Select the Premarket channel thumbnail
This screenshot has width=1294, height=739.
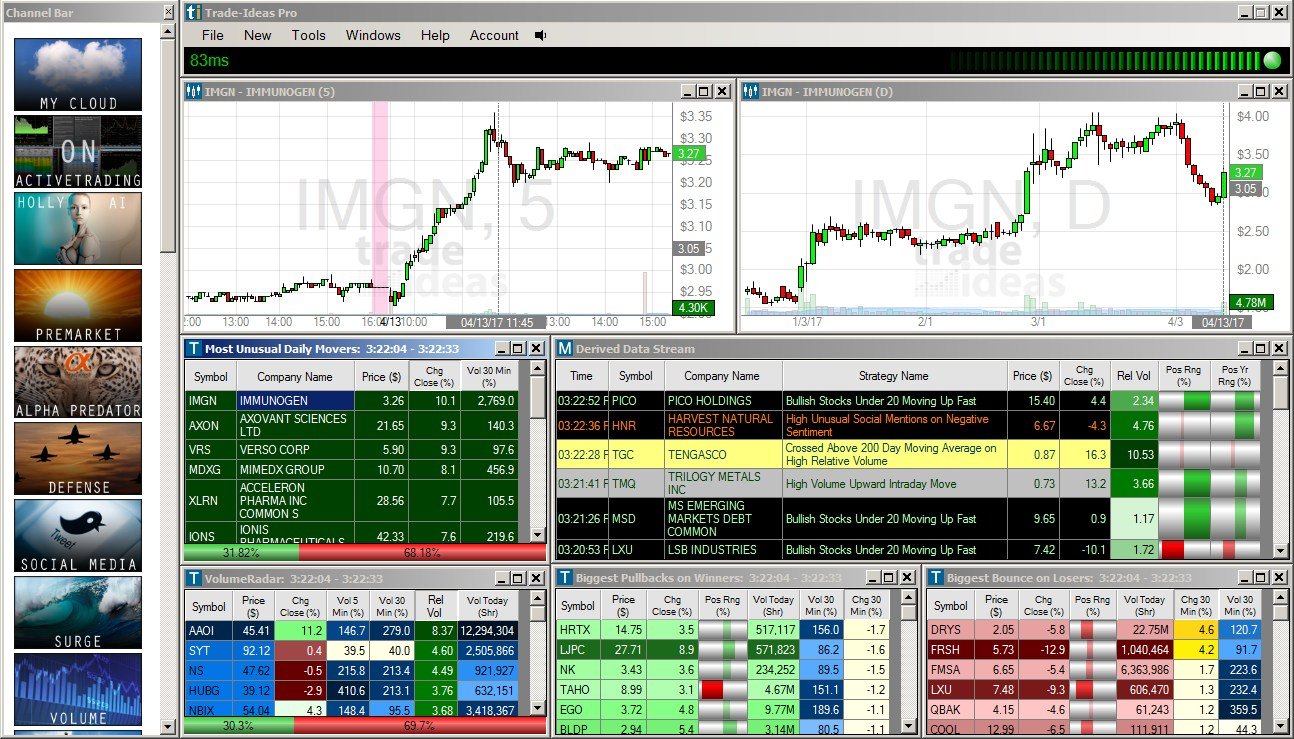[x=78, y=305]
